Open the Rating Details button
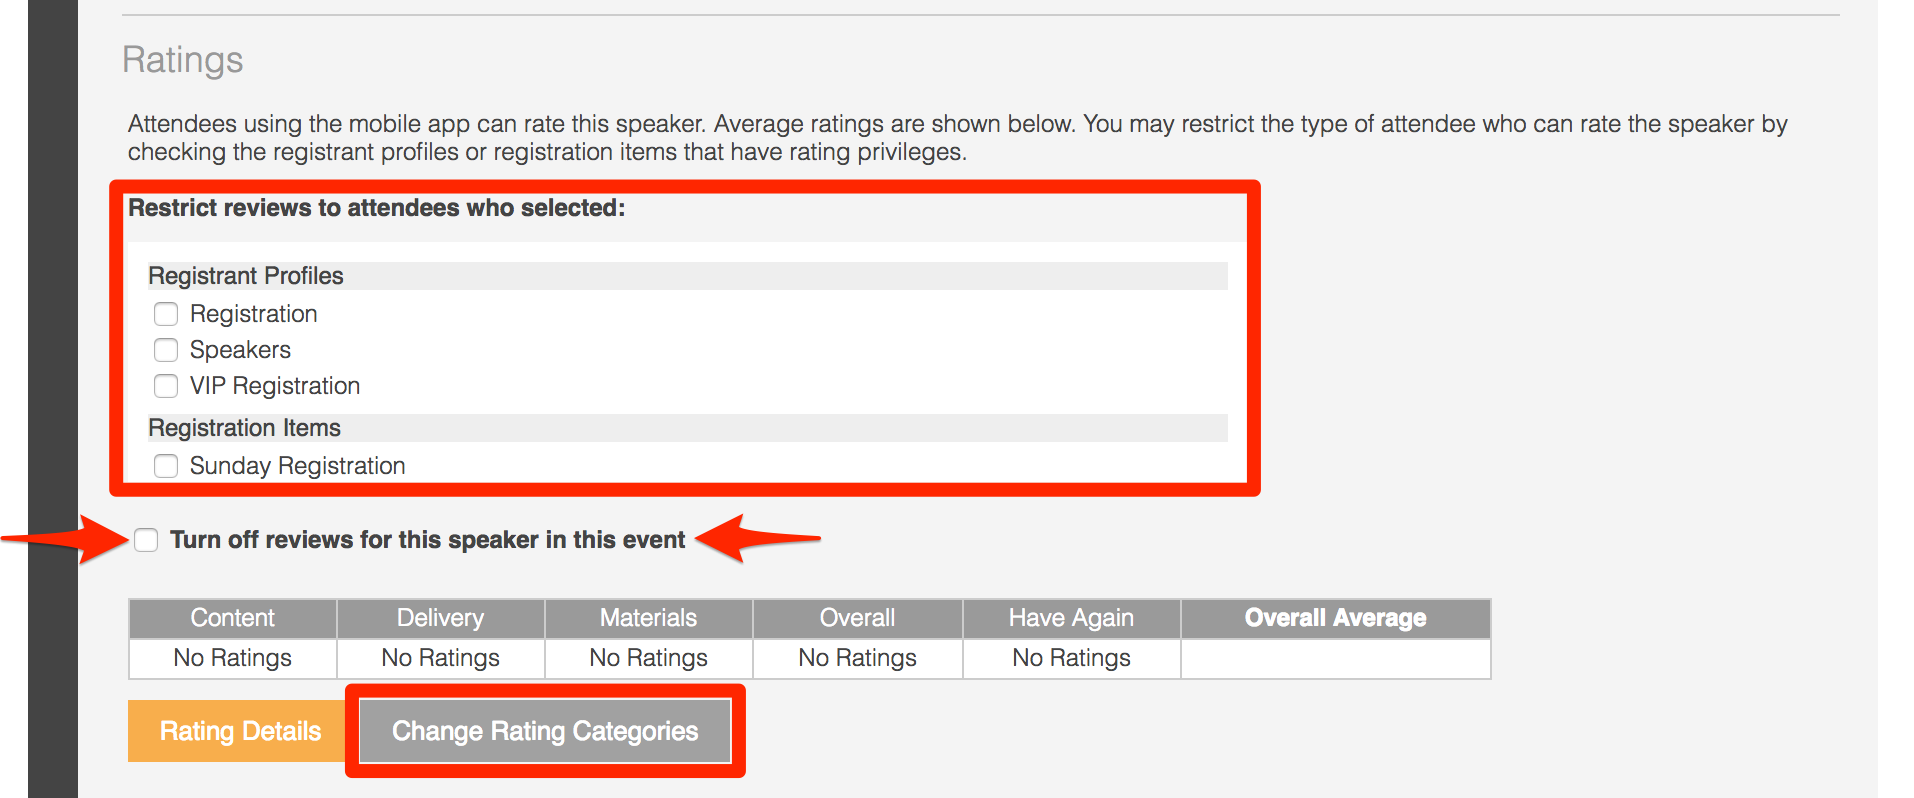1914x798 pixels. point(240,731)
